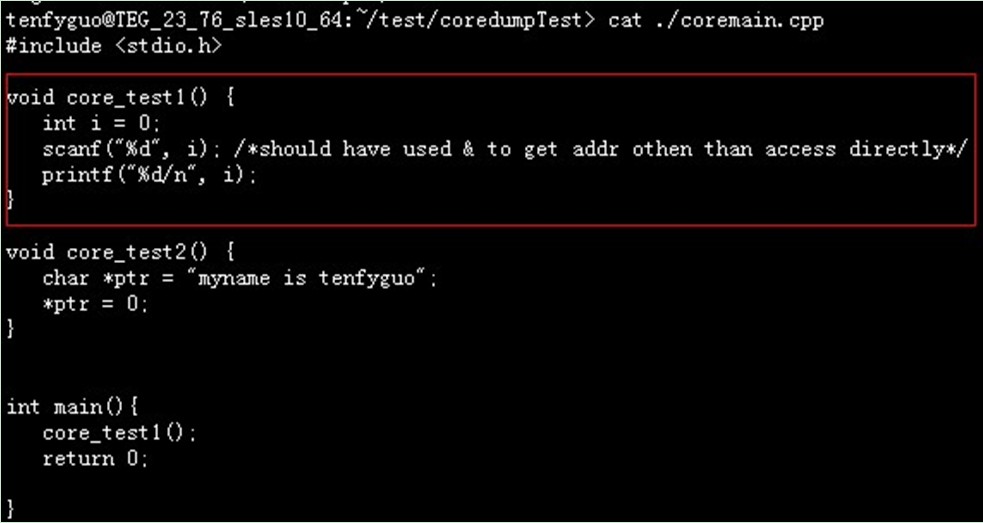
Task: Click the cat ./coremain.cpp command text
Action: (x=715, y=21)
